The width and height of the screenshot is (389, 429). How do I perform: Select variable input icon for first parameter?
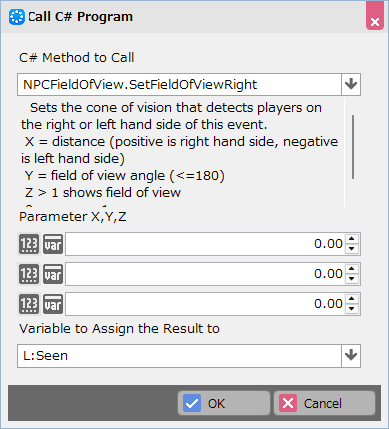[53, 244]
